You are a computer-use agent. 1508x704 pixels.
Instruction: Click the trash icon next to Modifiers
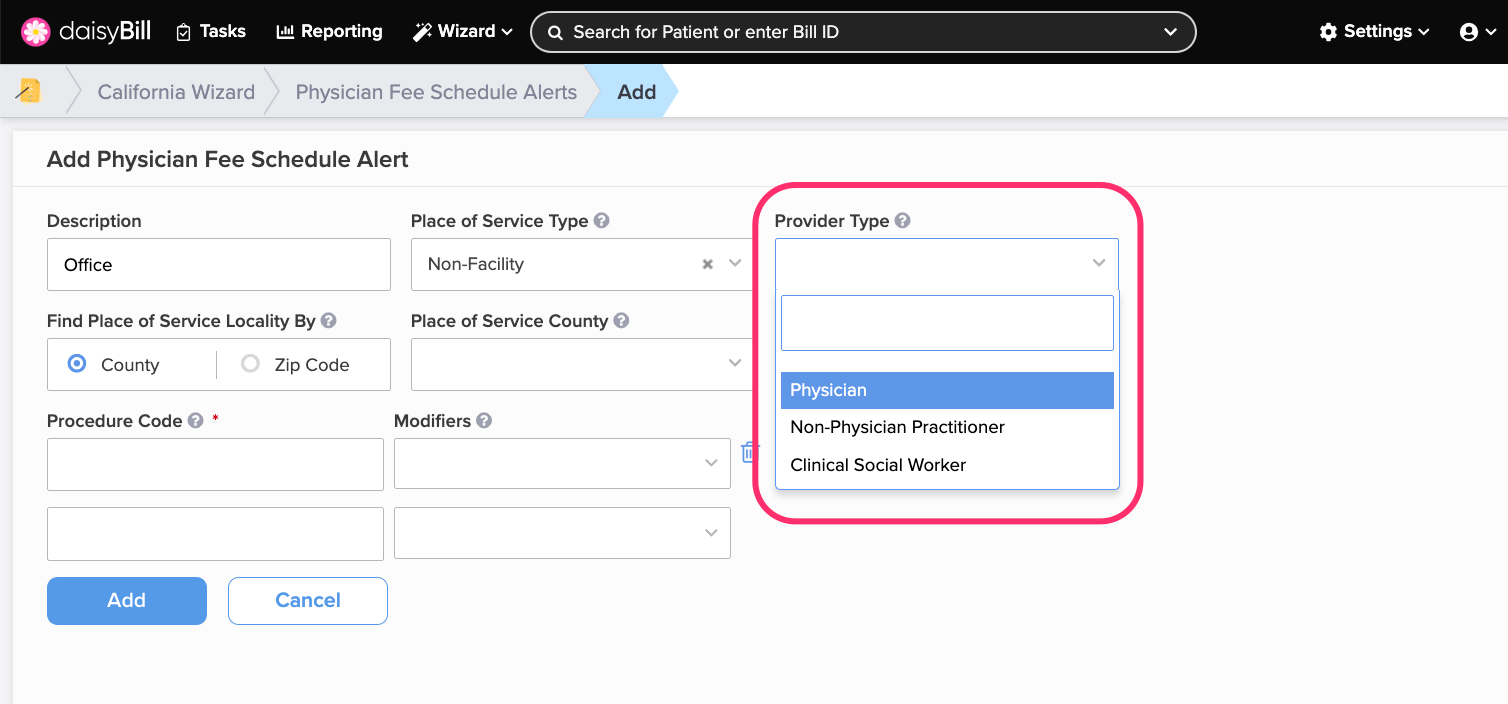(749, 452)
